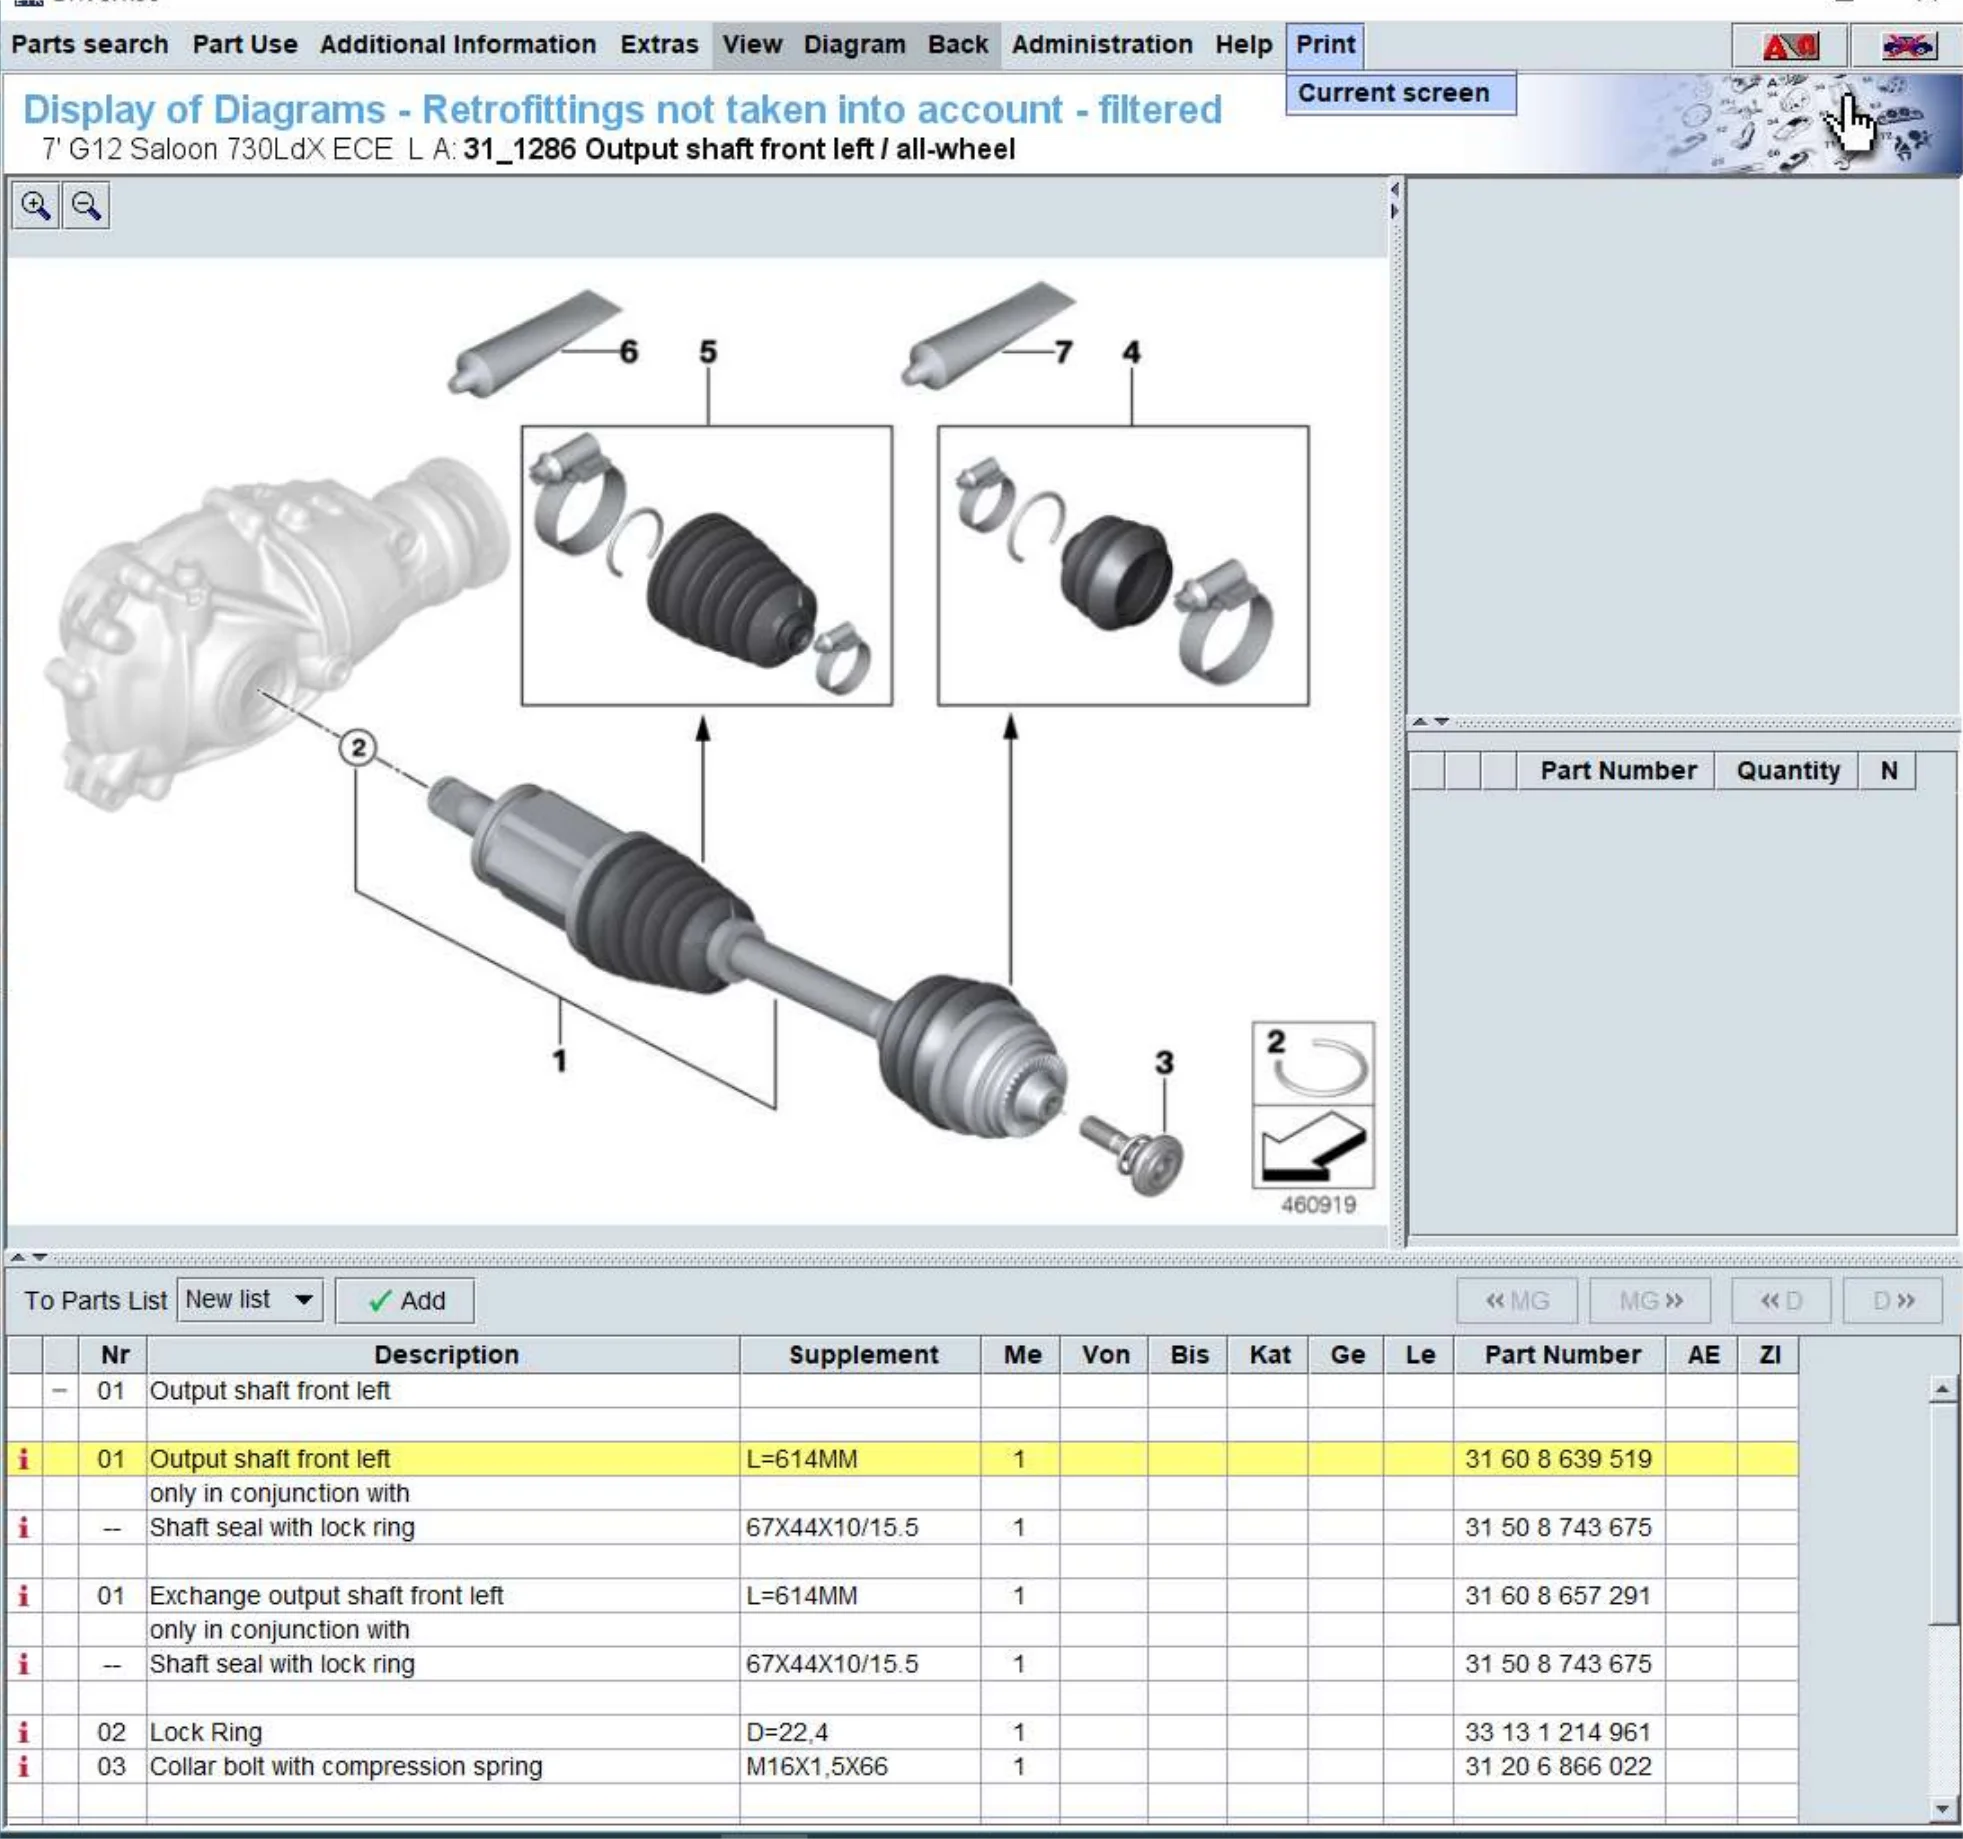The image size is (1963, 1839).
Task: Click info icon for Lock Ring row
Action: [x=23, y=1732]
